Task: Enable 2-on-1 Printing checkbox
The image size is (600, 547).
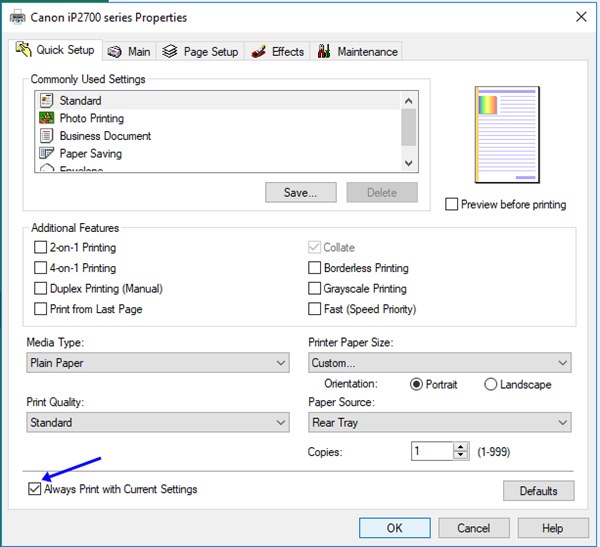Action: (x=40, y=247)
